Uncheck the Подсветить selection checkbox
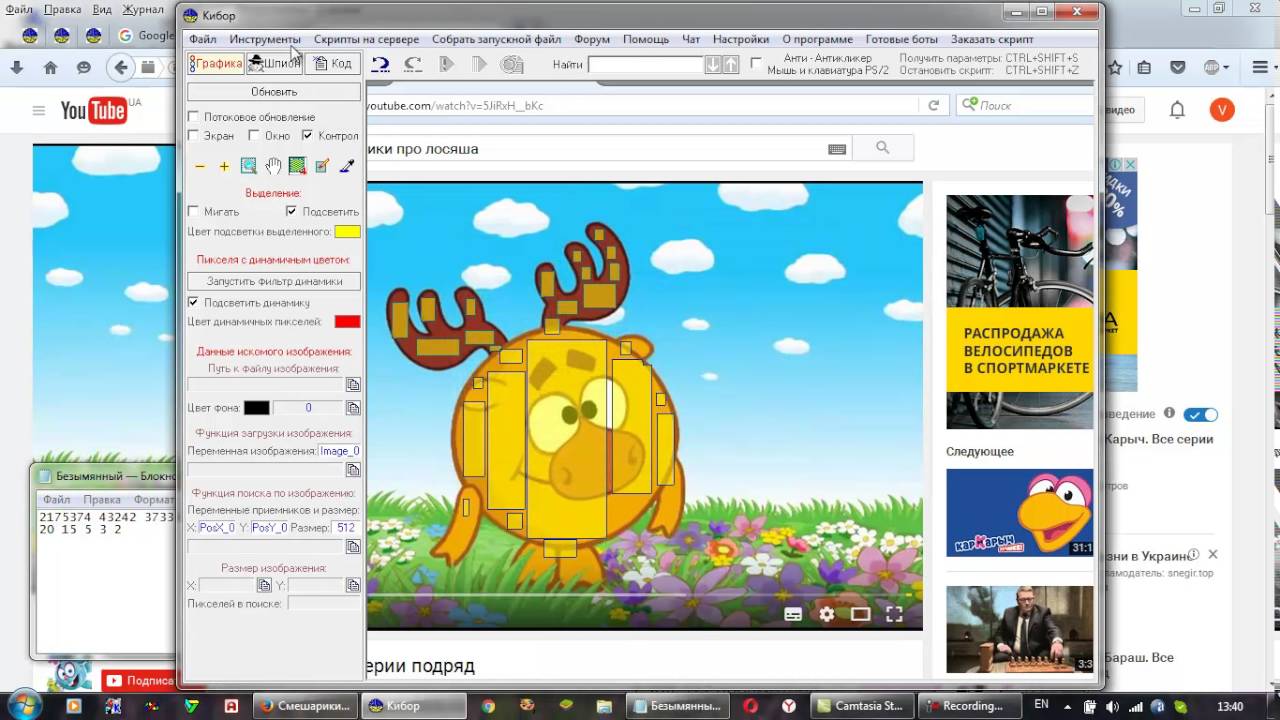This screenshot has height=720, width=1280. pos(291,212)
